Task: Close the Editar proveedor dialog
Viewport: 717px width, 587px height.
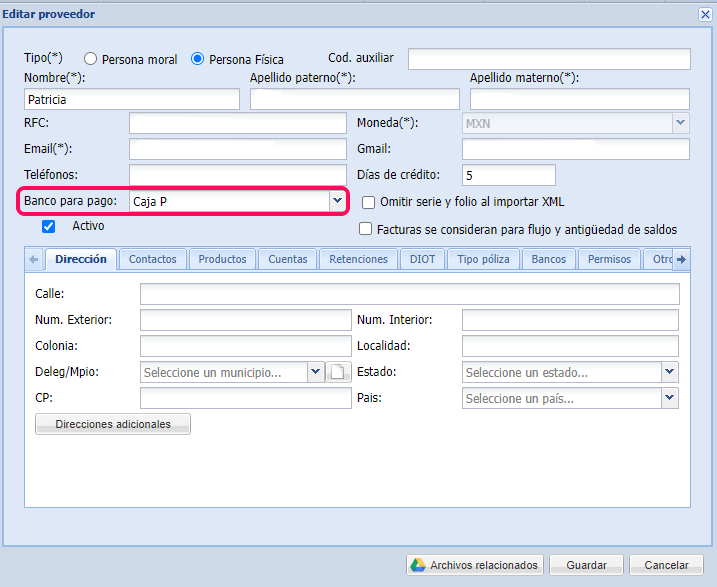Action: [x=703, y=13]
